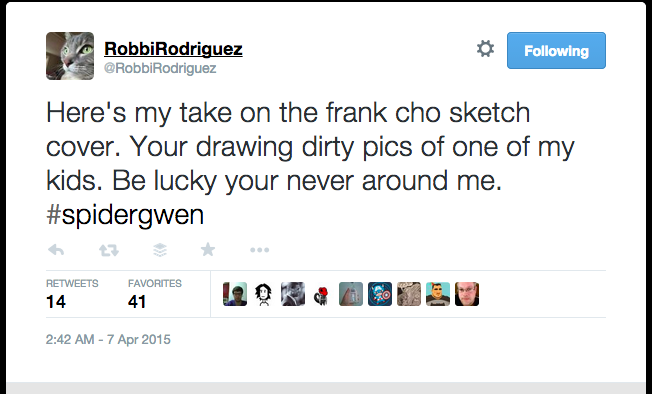The width and height of the screenshot is (652, 394).
Task: Favorite the tweet with the star icon
Action: [208, 249]
